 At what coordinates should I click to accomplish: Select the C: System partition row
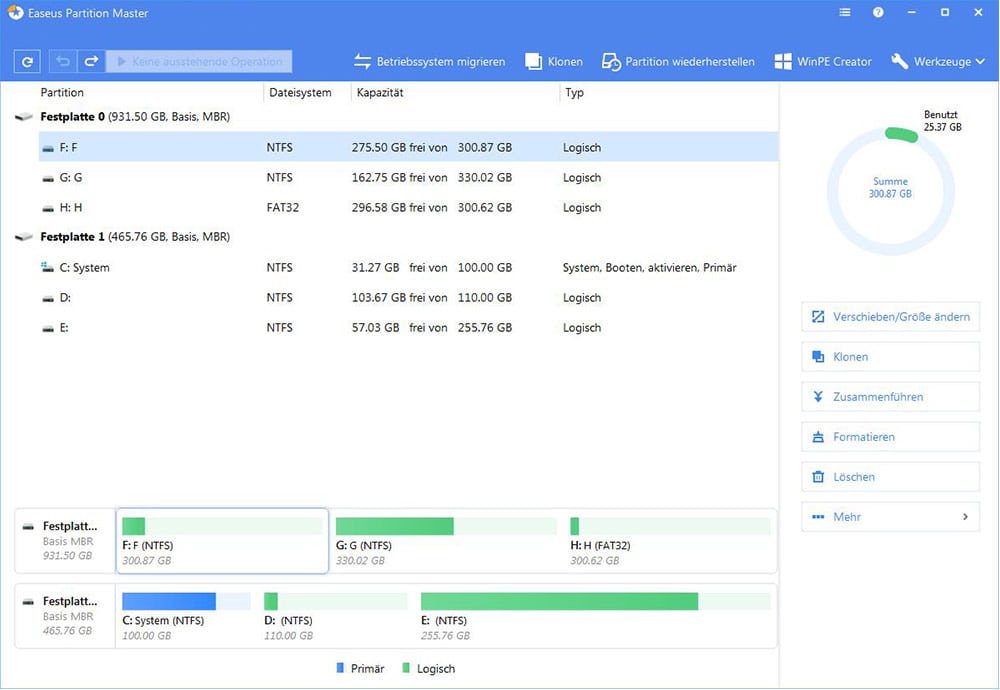tap(408, 267)
